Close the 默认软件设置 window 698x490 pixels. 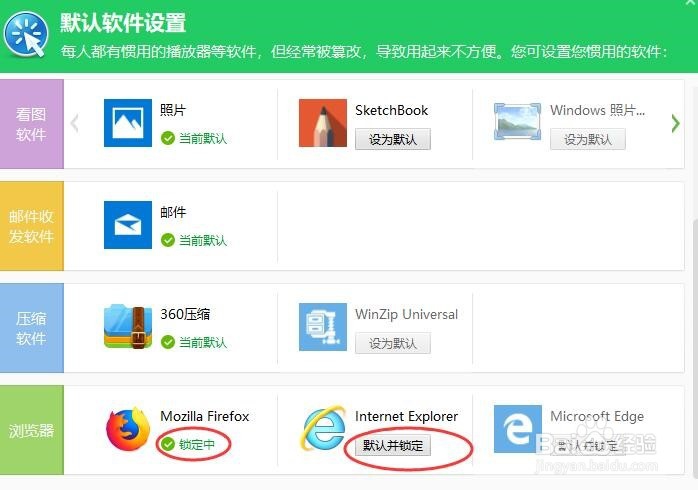pos(692,2)
